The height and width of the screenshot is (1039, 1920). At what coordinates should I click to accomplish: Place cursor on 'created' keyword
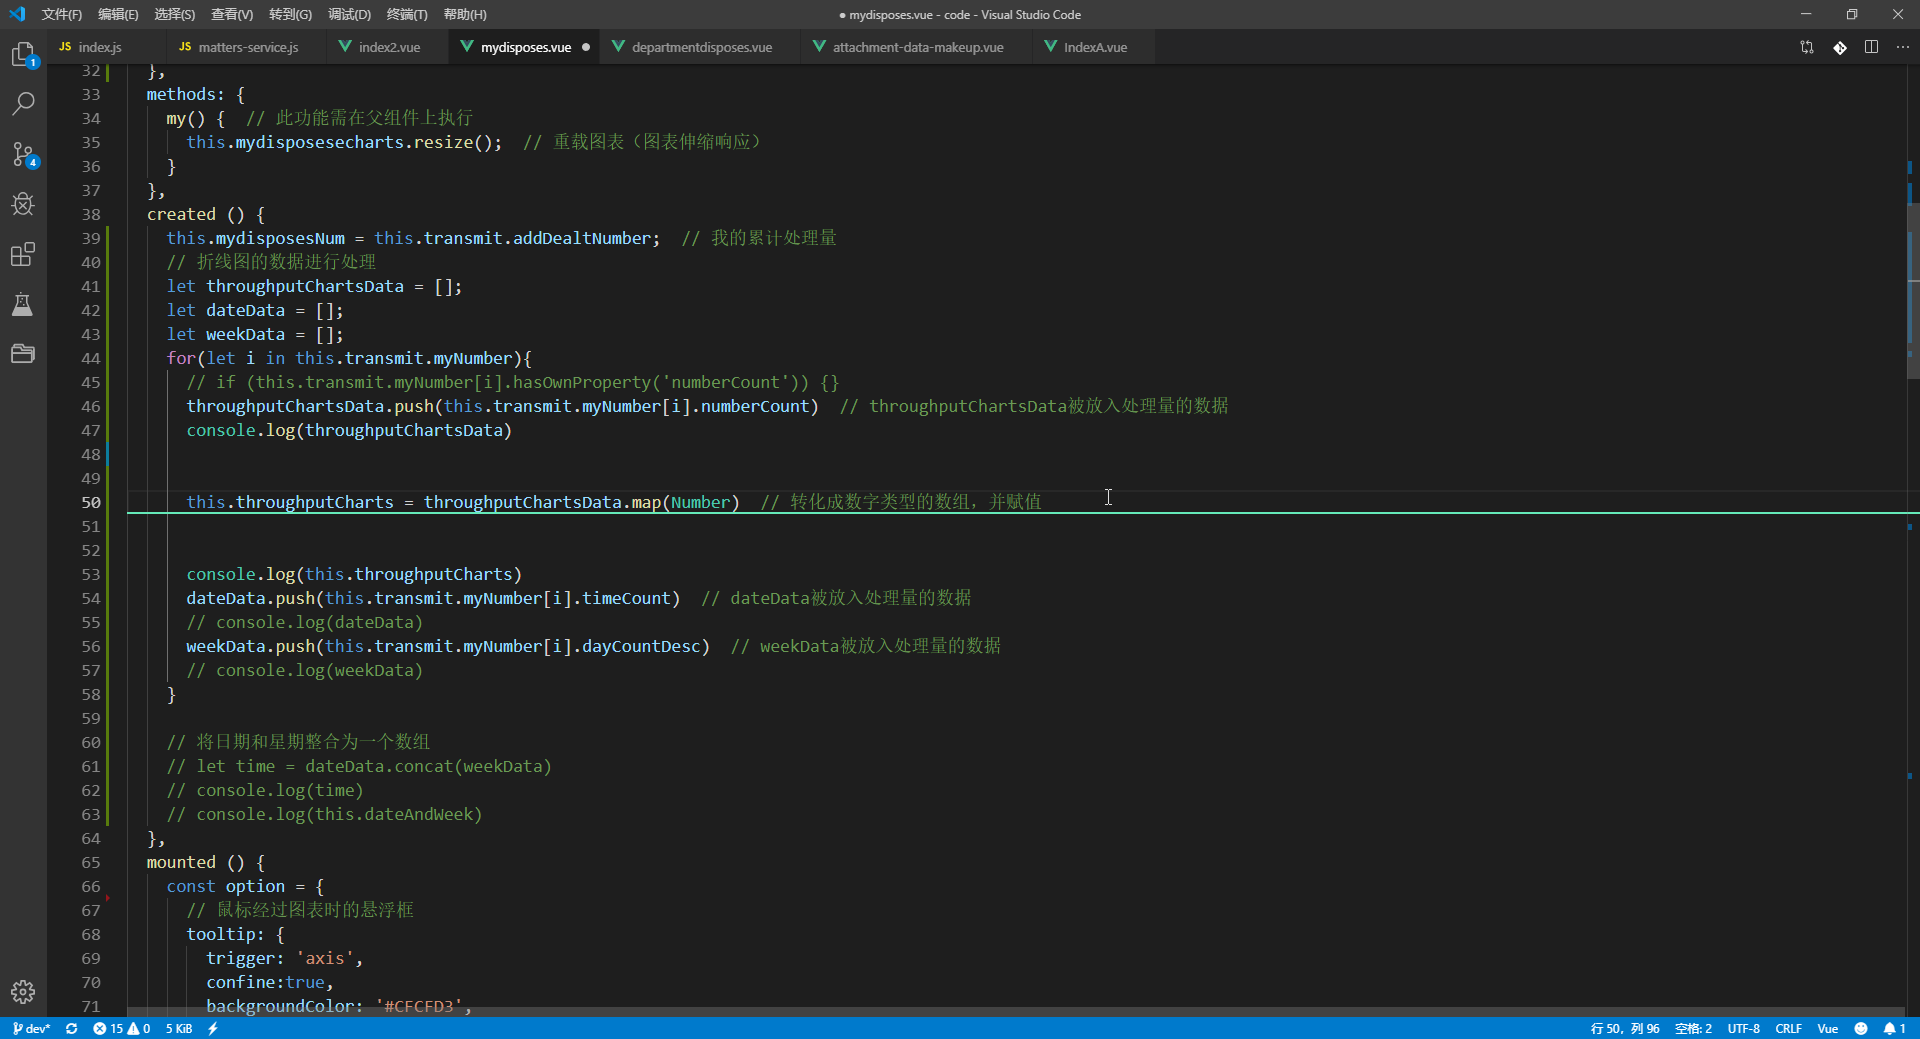pyautogui.click(x=181, y=214)
